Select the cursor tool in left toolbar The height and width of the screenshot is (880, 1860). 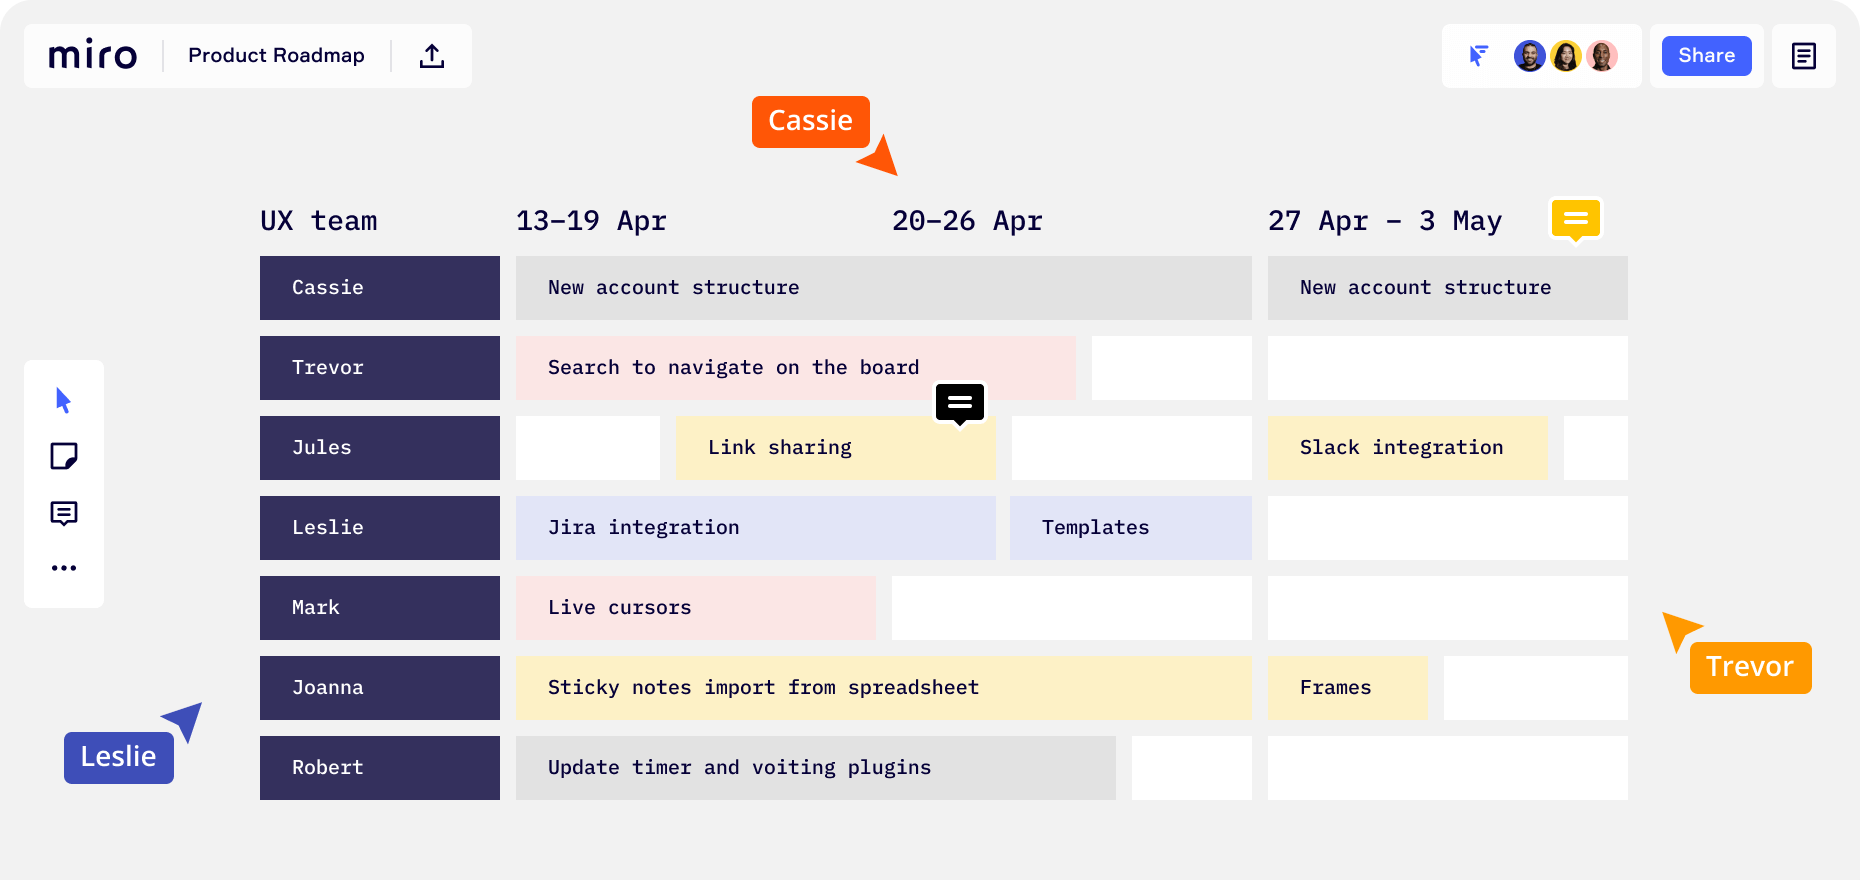pyautogui.click(x=64, y=401)
